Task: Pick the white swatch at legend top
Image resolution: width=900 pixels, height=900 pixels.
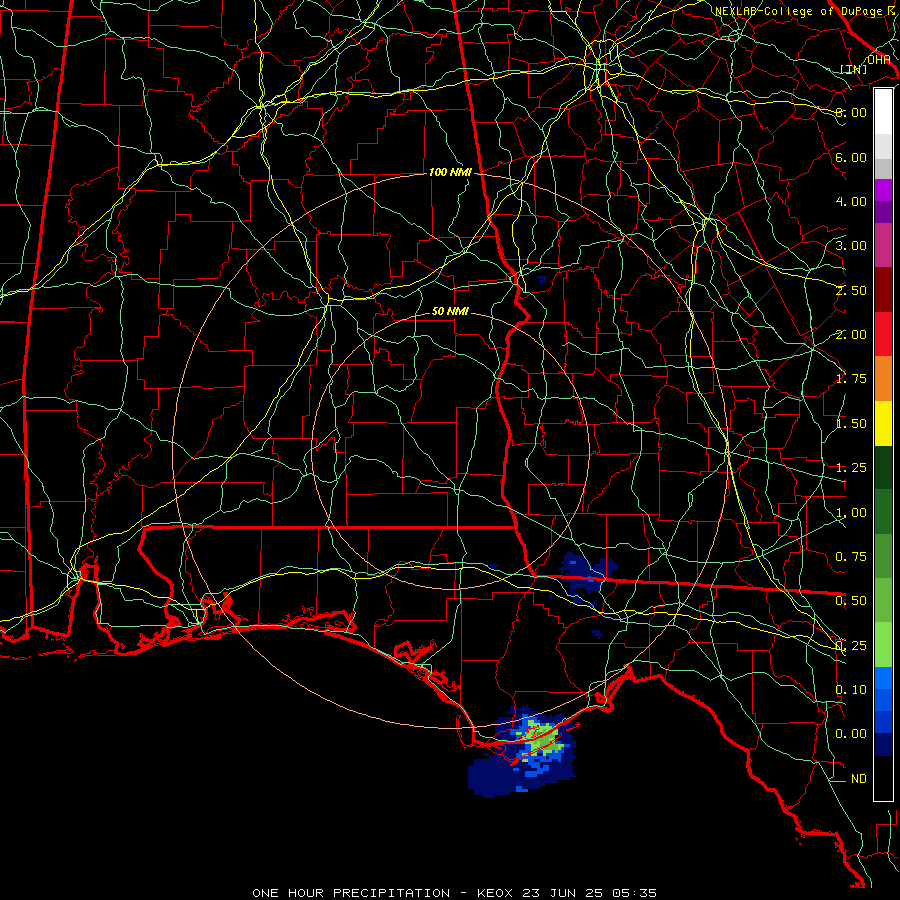Action: tap(883, 111)
